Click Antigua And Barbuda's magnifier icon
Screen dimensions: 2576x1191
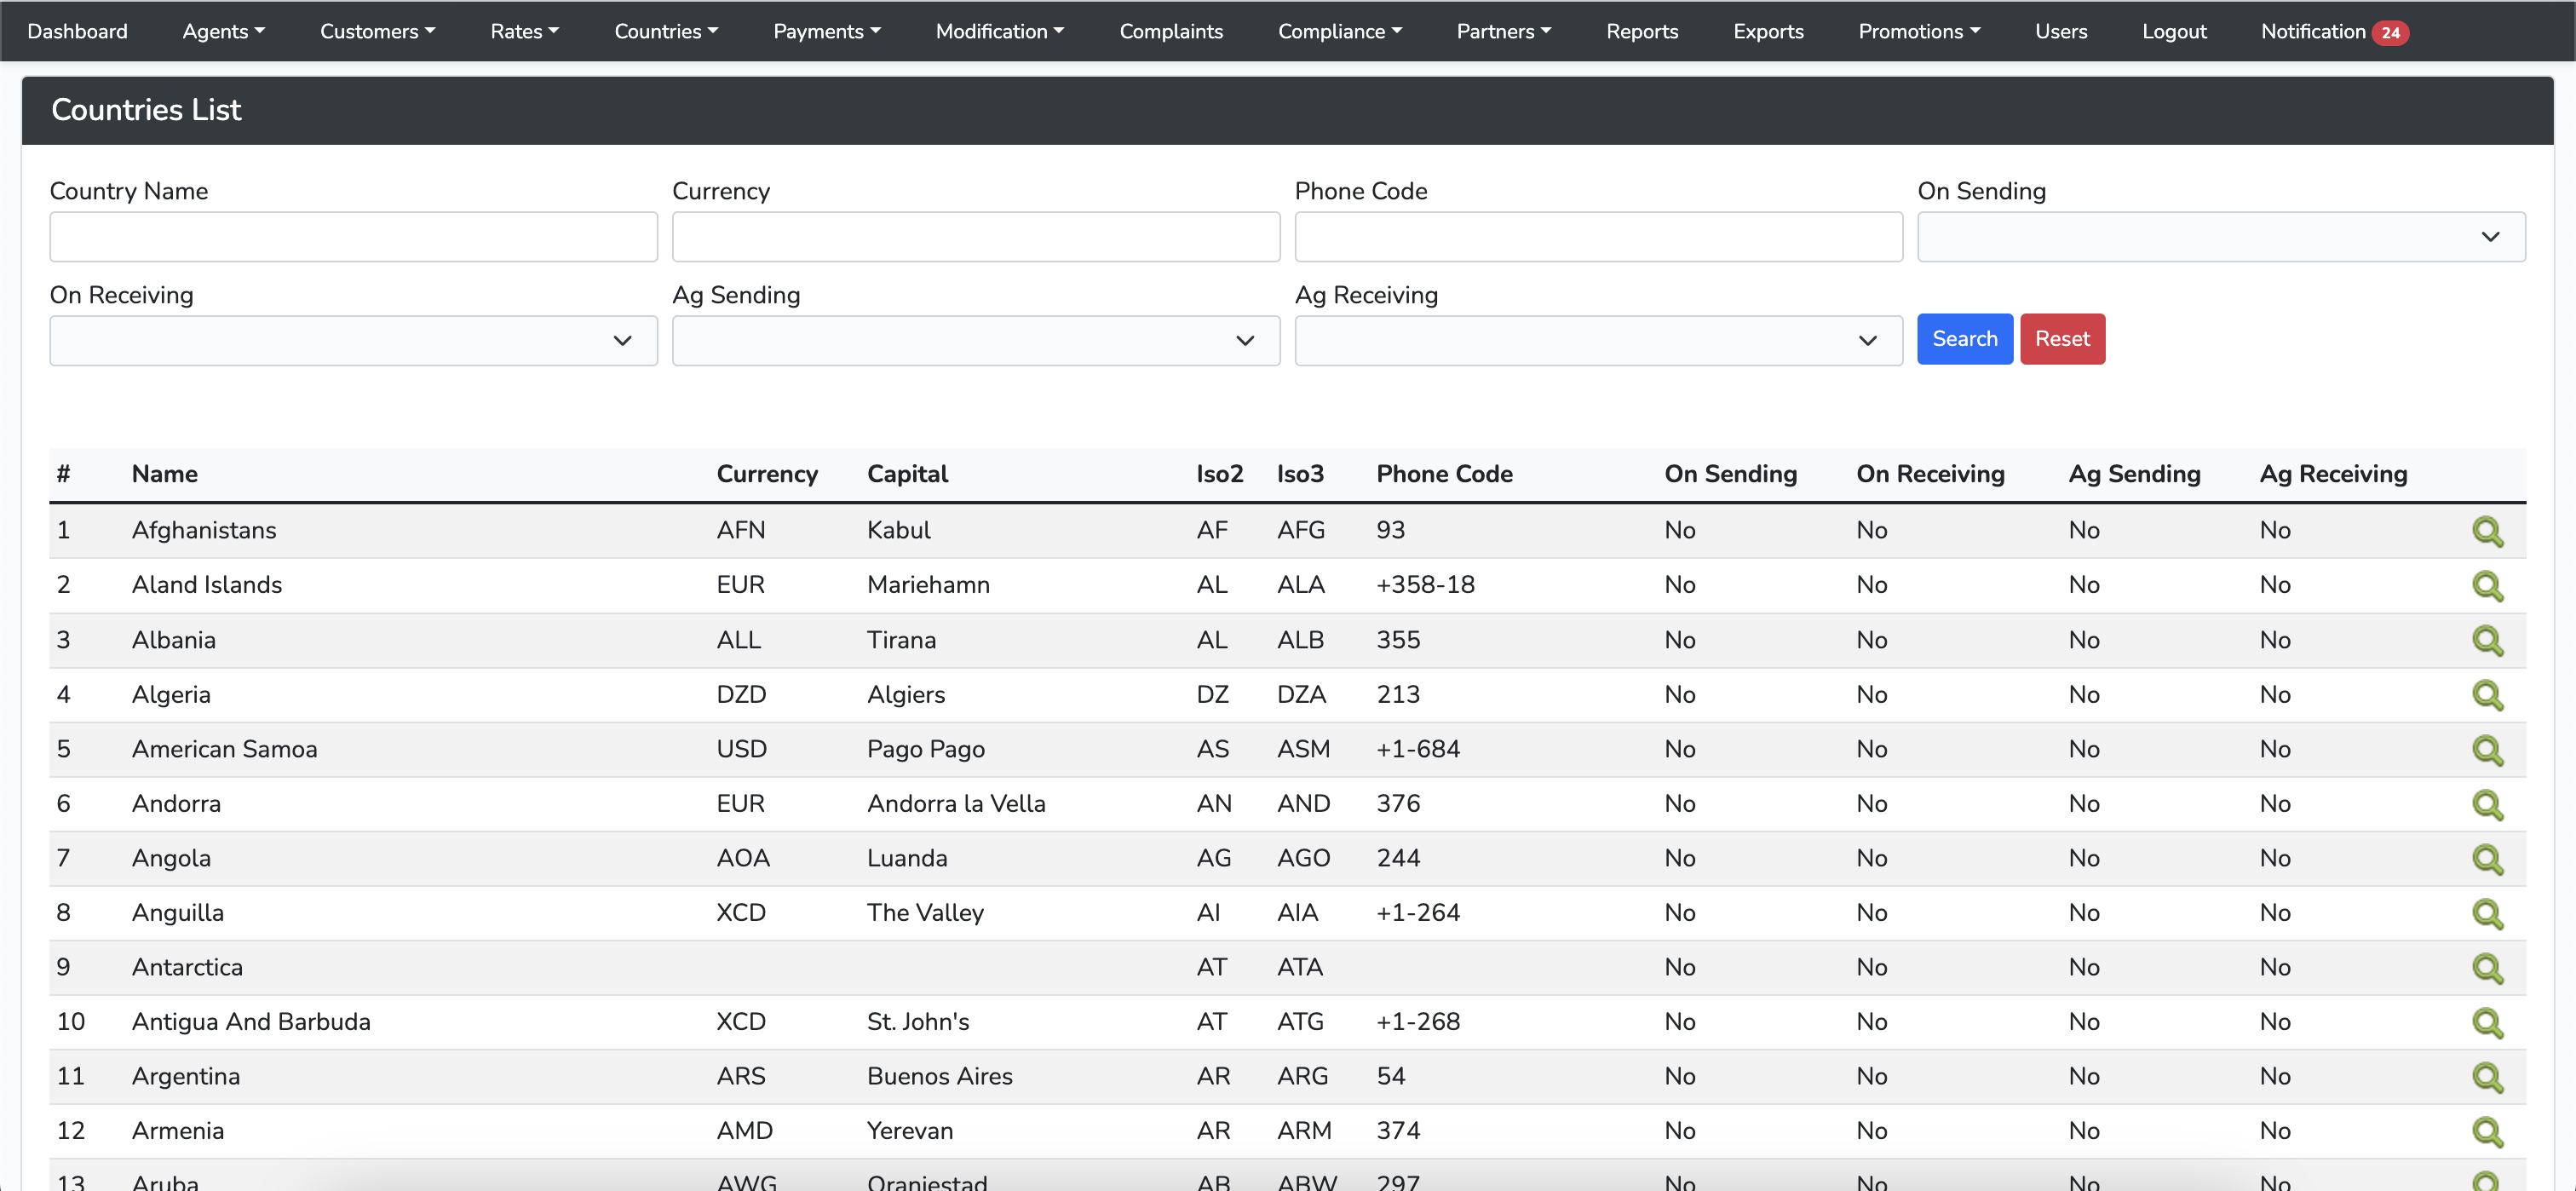pyautogui.click(x=2487, y=1022)
